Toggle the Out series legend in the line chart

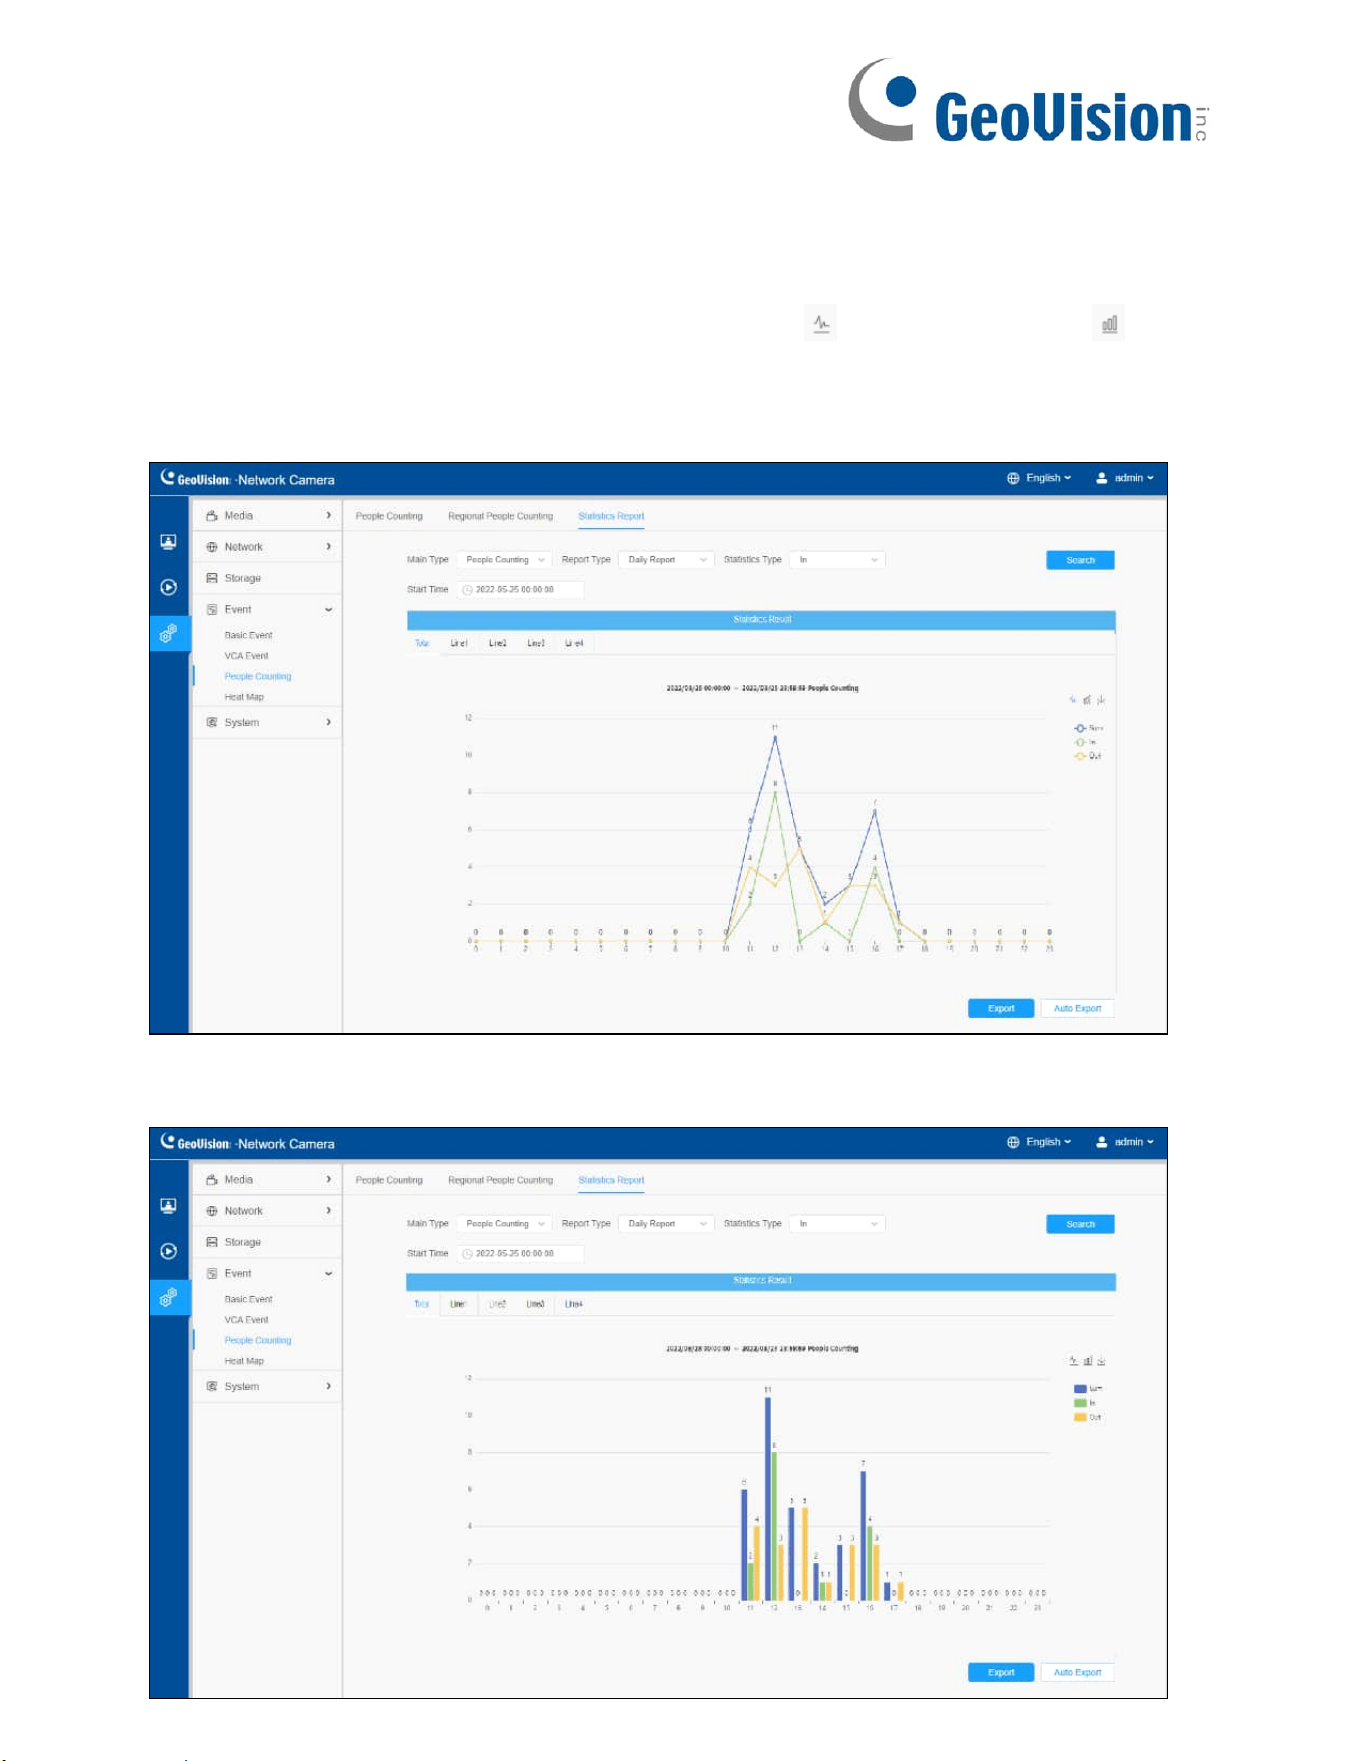1088,756
